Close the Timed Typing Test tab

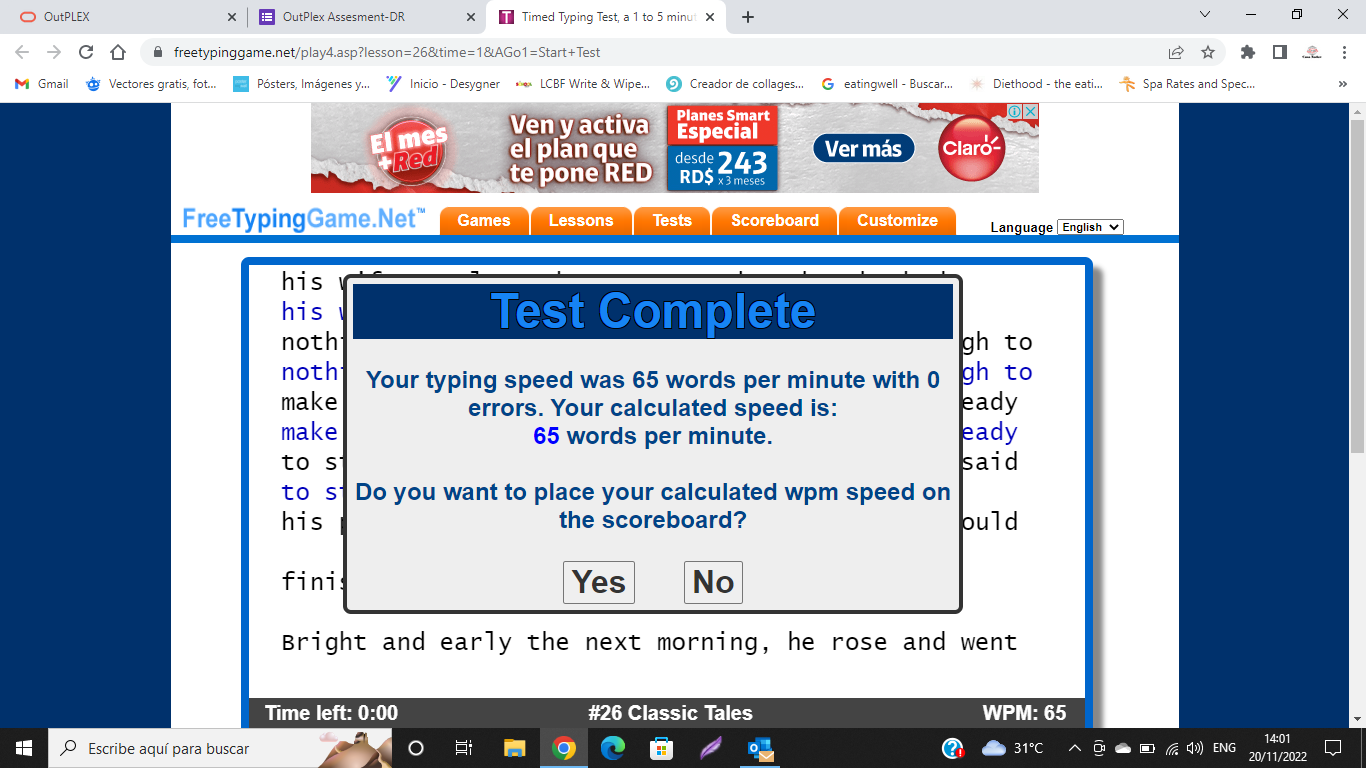(x=709, y=17)
